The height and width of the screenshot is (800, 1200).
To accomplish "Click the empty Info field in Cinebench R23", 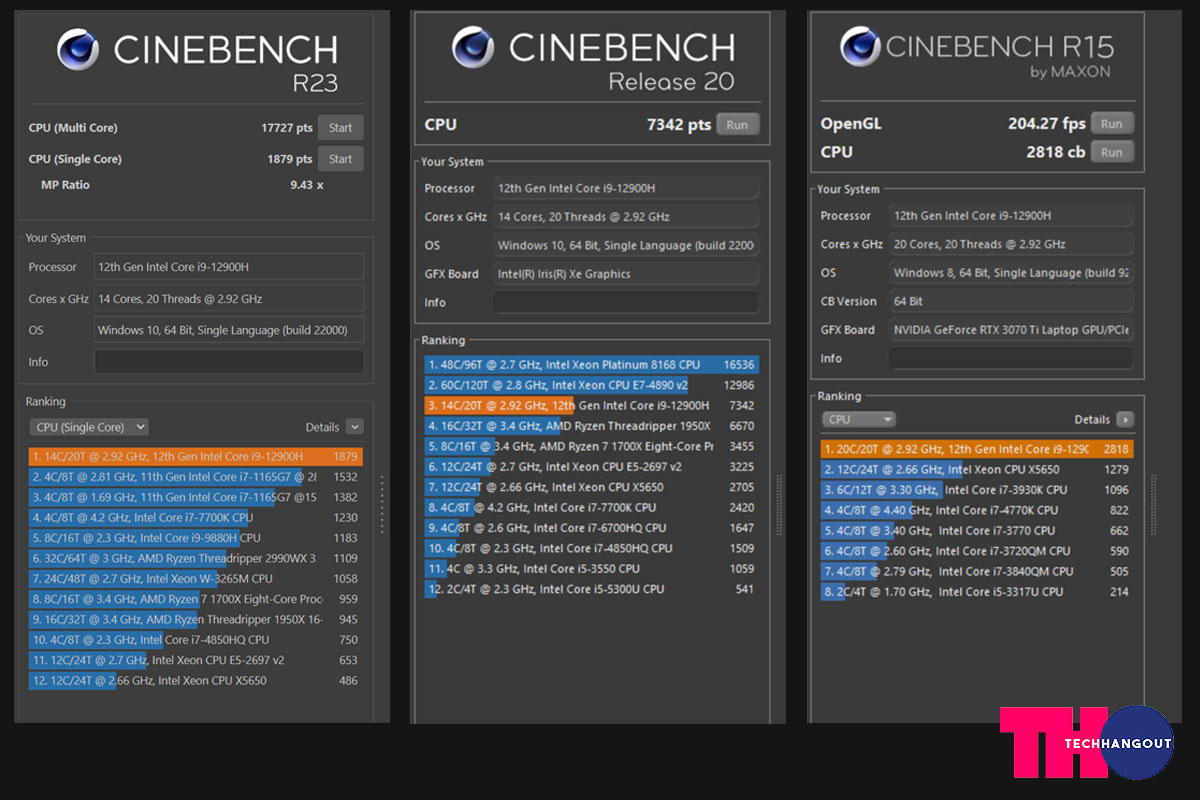I will [229, 362].
